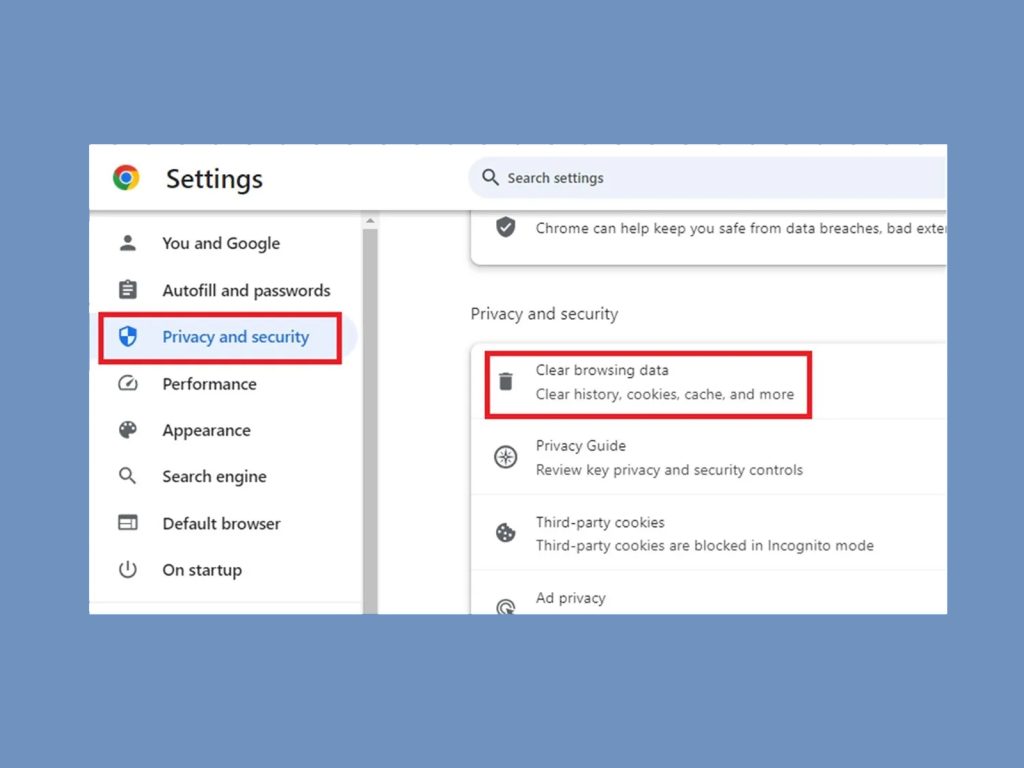Open Ad privacy settings
Viewport: 1024px width, 768px height.
pos(709,593)
